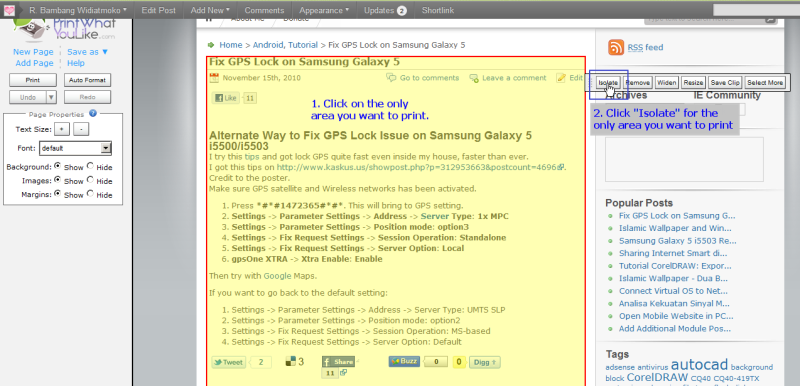This screenshot has width=800, height=386.
Task: Click the New Page link
Action: click(33, 52)
